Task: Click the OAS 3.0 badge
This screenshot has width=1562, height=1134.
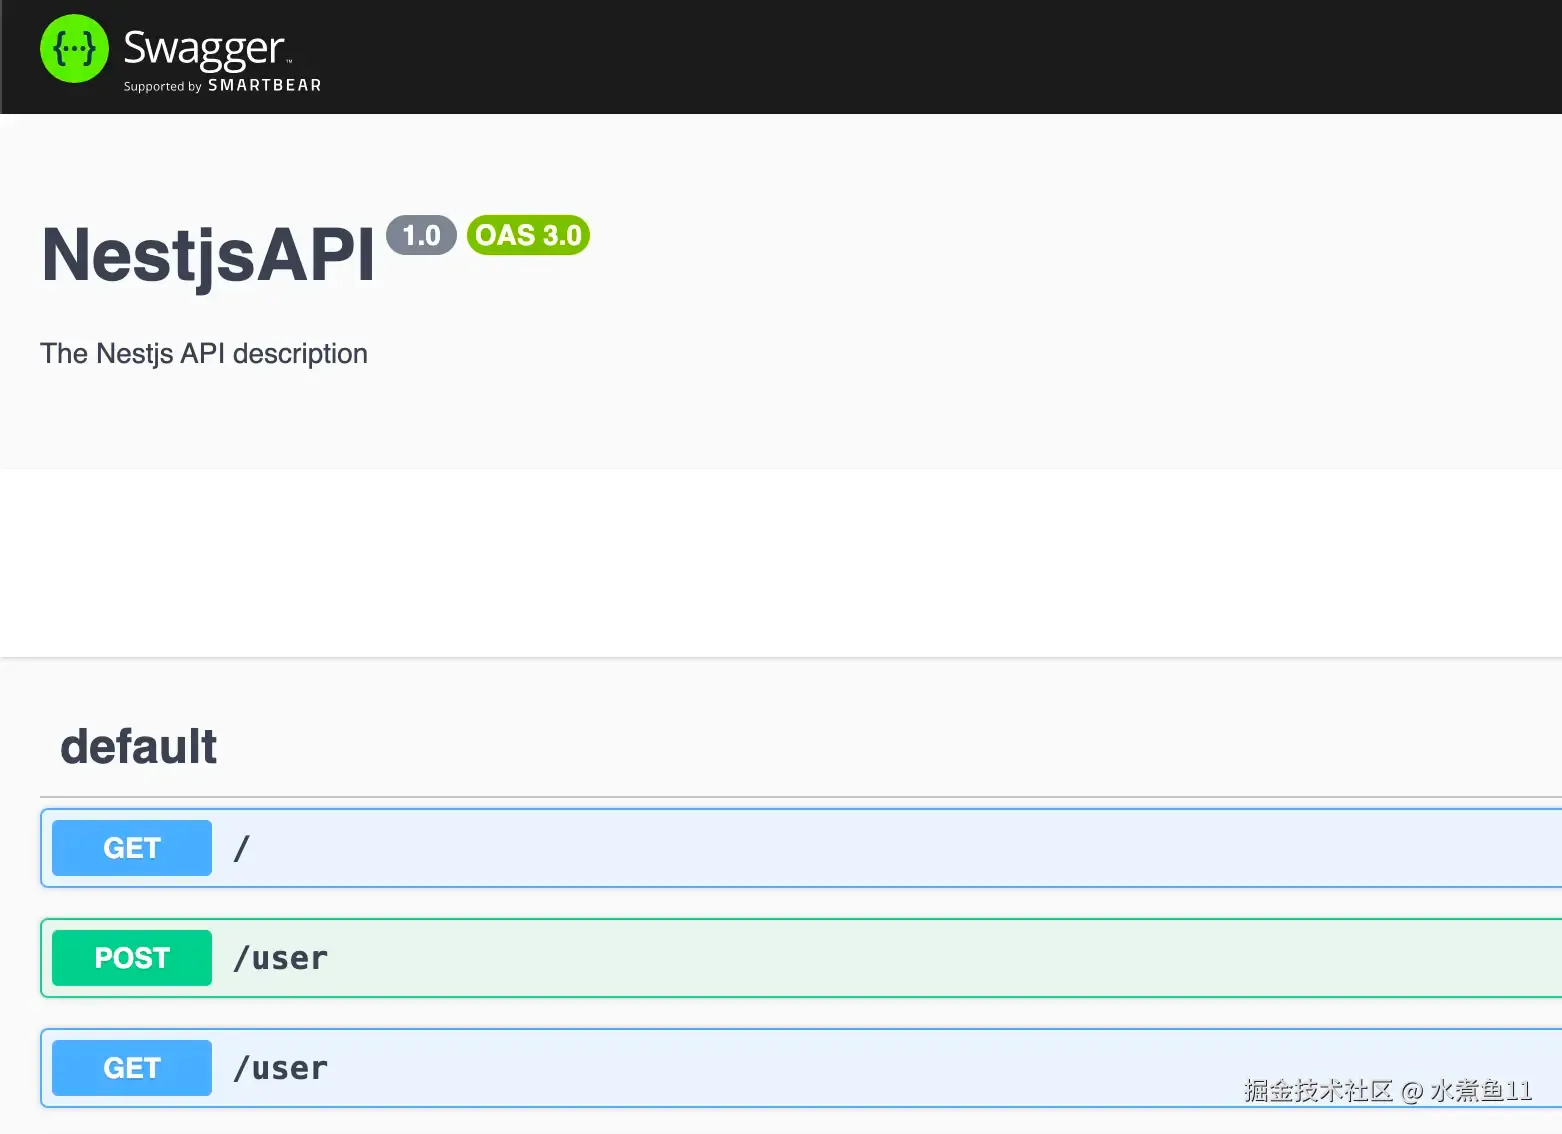Action: coord(528,235)
